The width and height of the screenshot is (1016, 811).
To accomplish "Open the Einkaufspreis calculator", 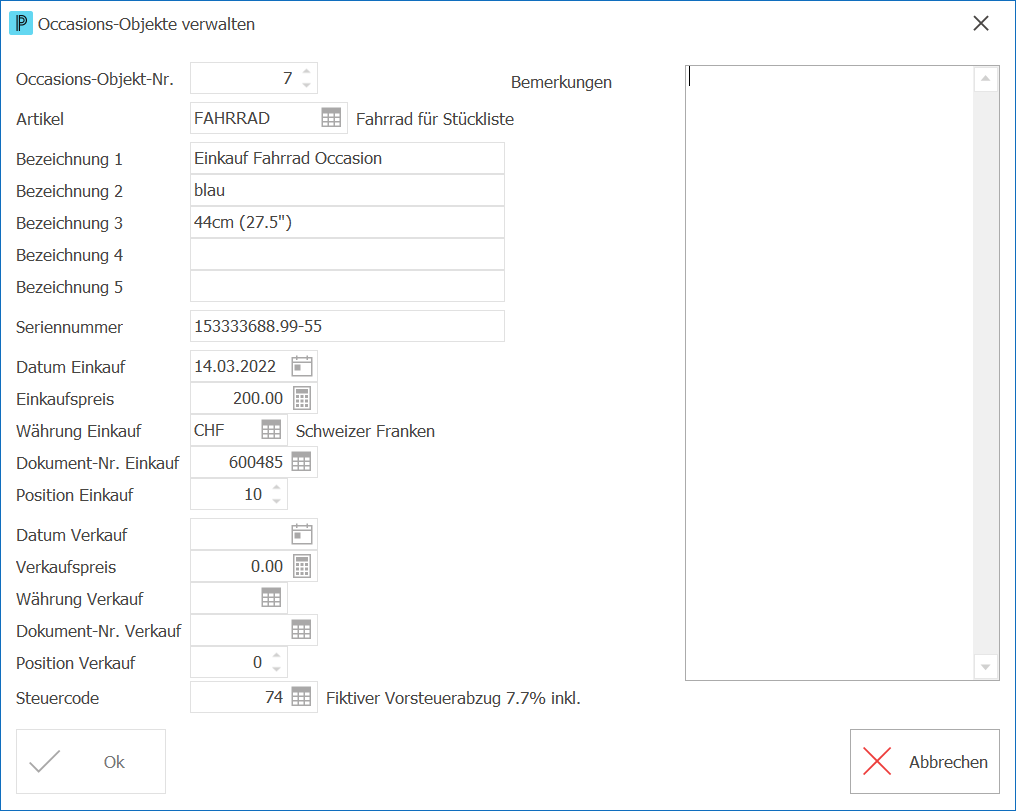I will 302,398.
